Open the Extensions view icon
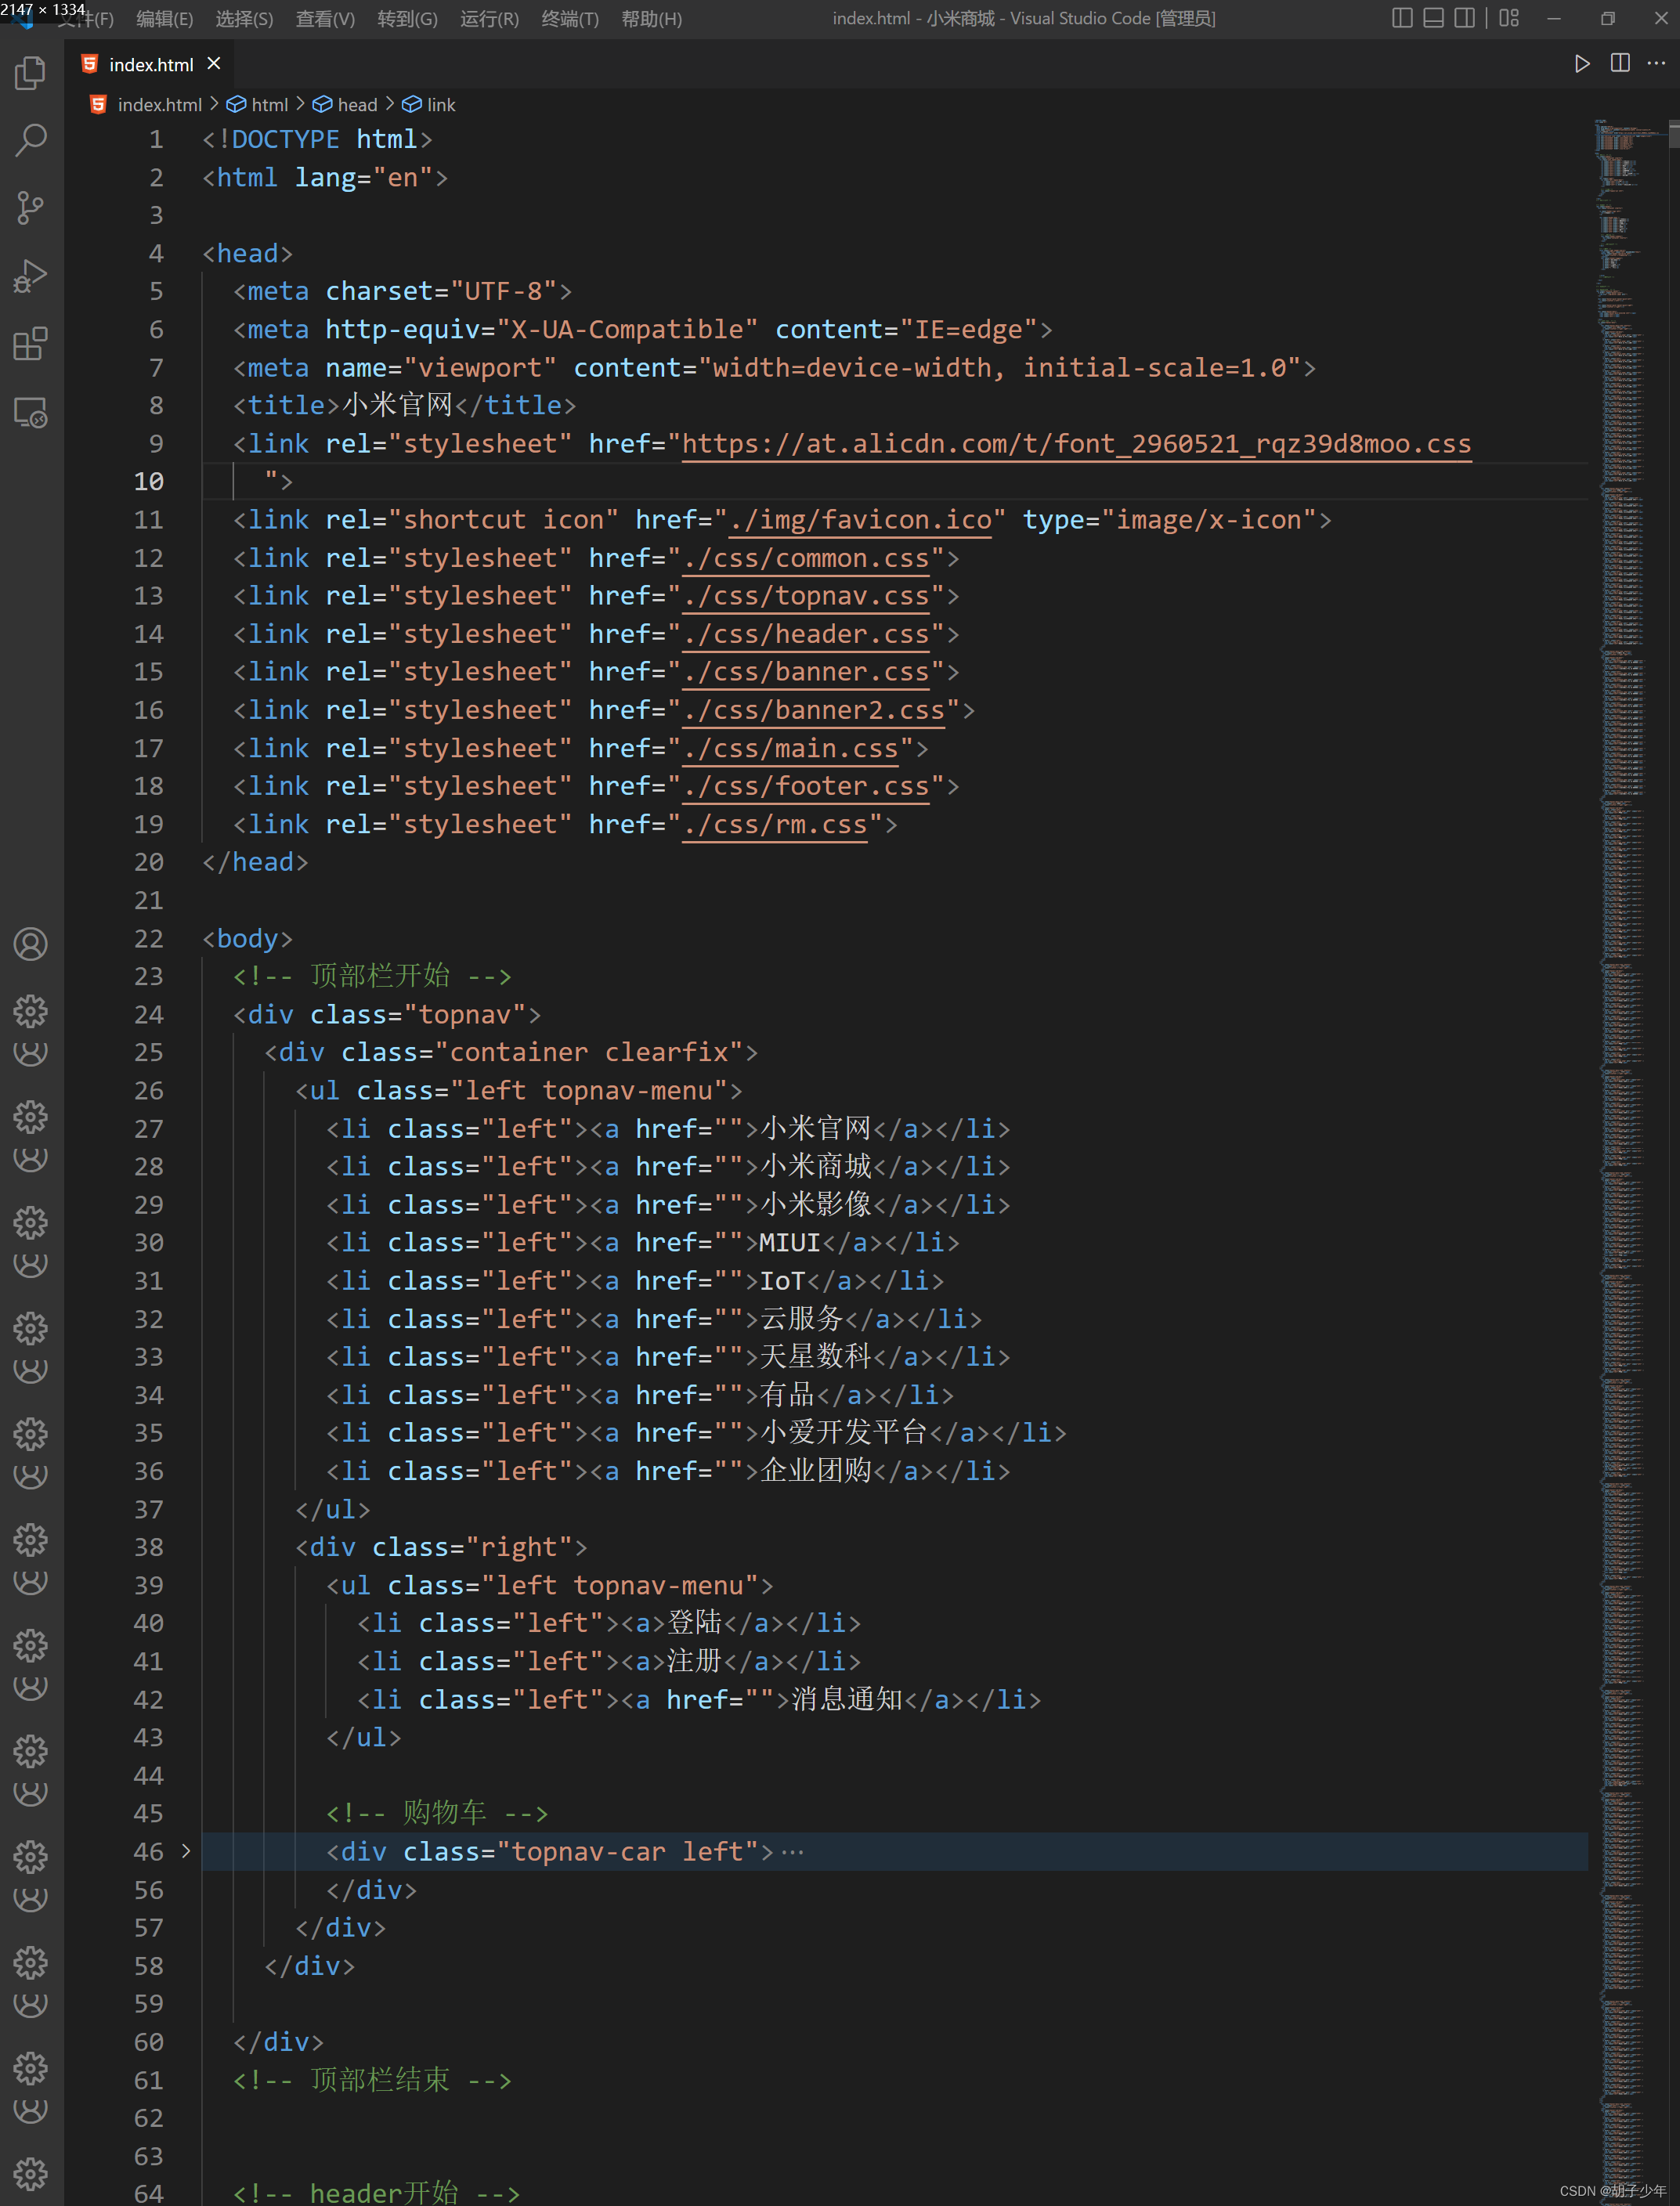The image size is (1680, 2206). tap(30, 344)
